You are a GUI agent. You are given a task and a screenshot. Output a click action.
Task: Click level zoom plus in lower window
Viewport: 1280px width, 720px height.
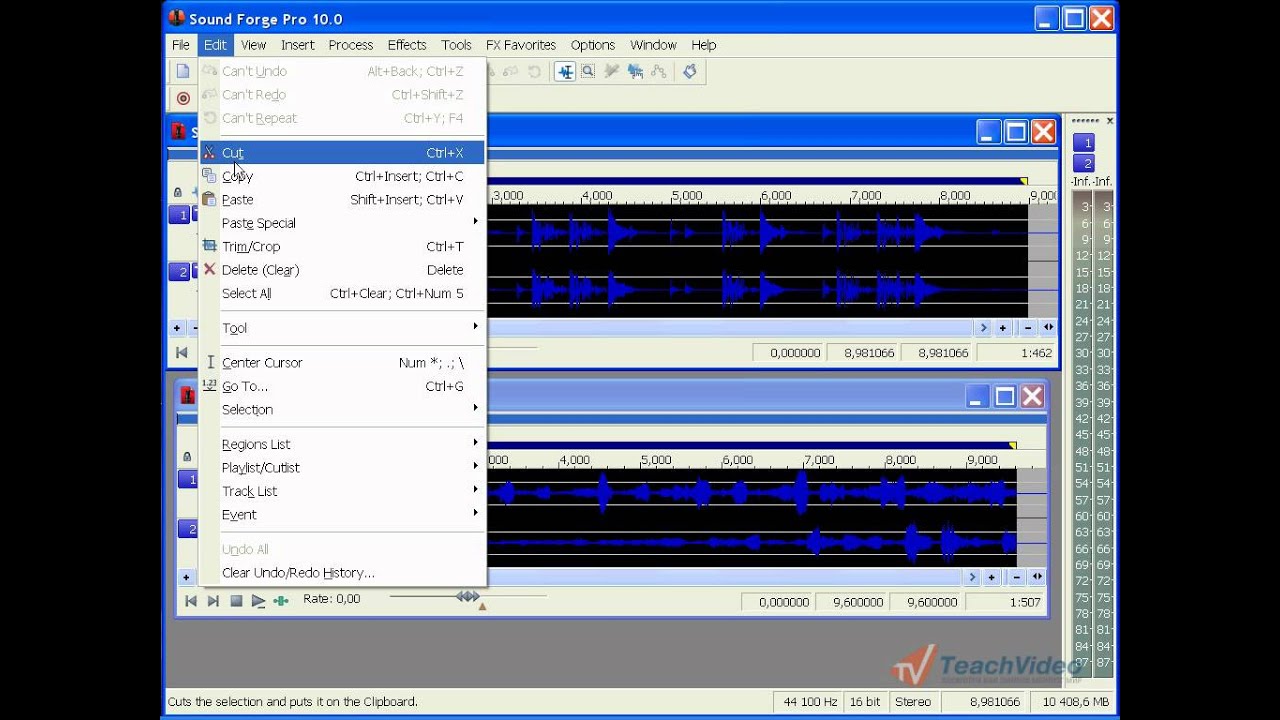pos(186,577)
